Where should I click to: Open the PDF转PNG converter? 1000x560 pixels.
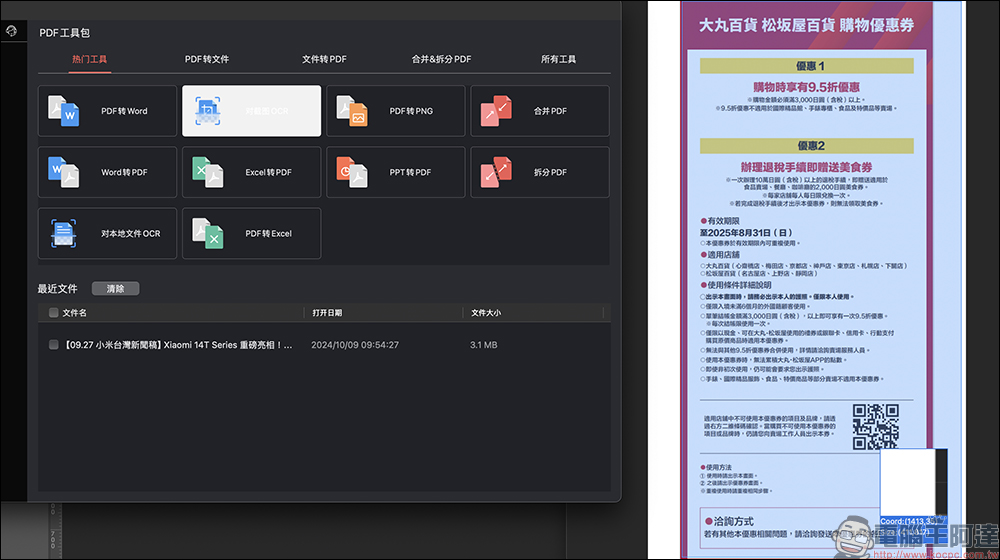(x=396, y=111)
